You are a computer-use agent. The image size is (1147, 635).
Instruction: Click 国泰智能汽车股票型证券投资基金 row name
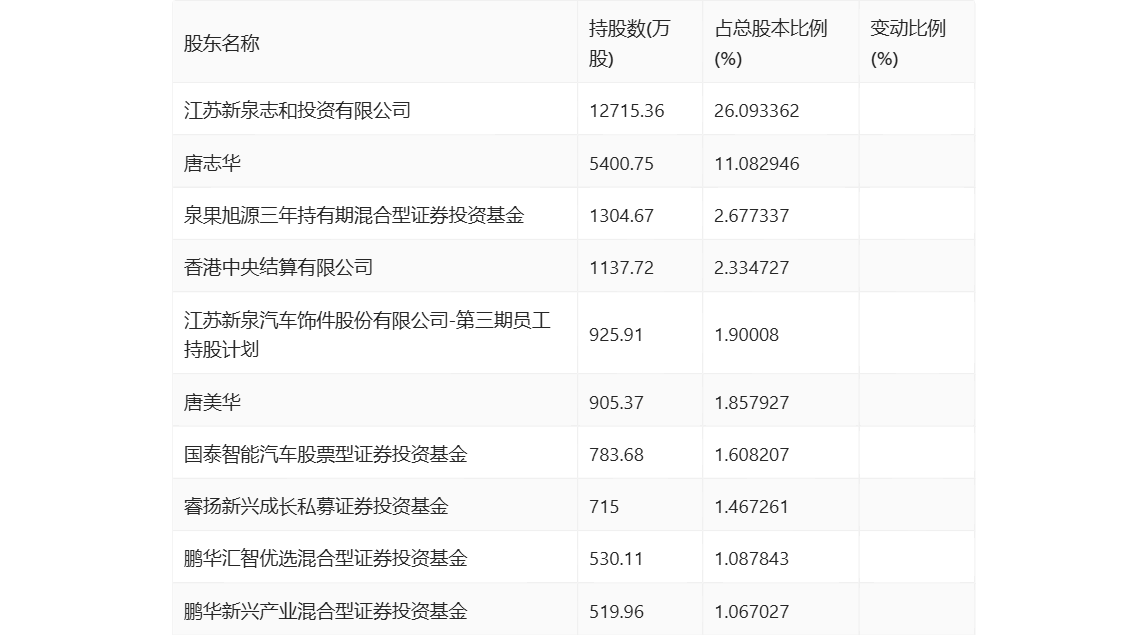326,454
